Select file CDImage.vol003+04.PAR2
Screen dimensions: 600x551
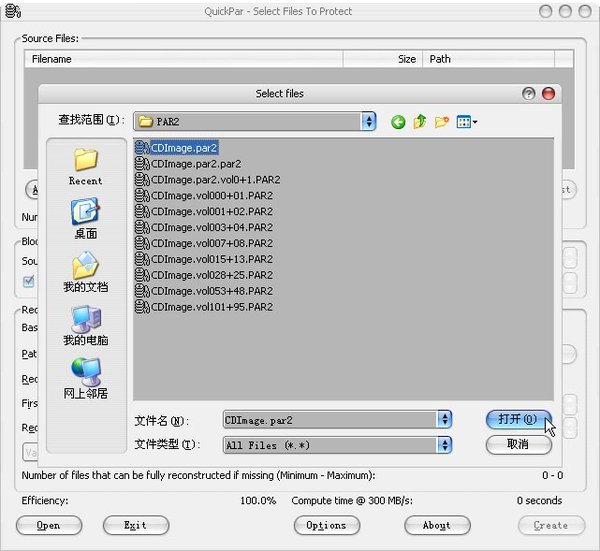coord(204,227)
